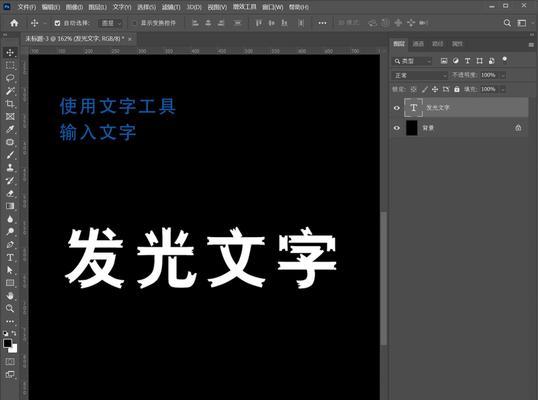538x400 pixels.
Task: Open the Layers panel flyout menu
Action: (x=531, y=45)
